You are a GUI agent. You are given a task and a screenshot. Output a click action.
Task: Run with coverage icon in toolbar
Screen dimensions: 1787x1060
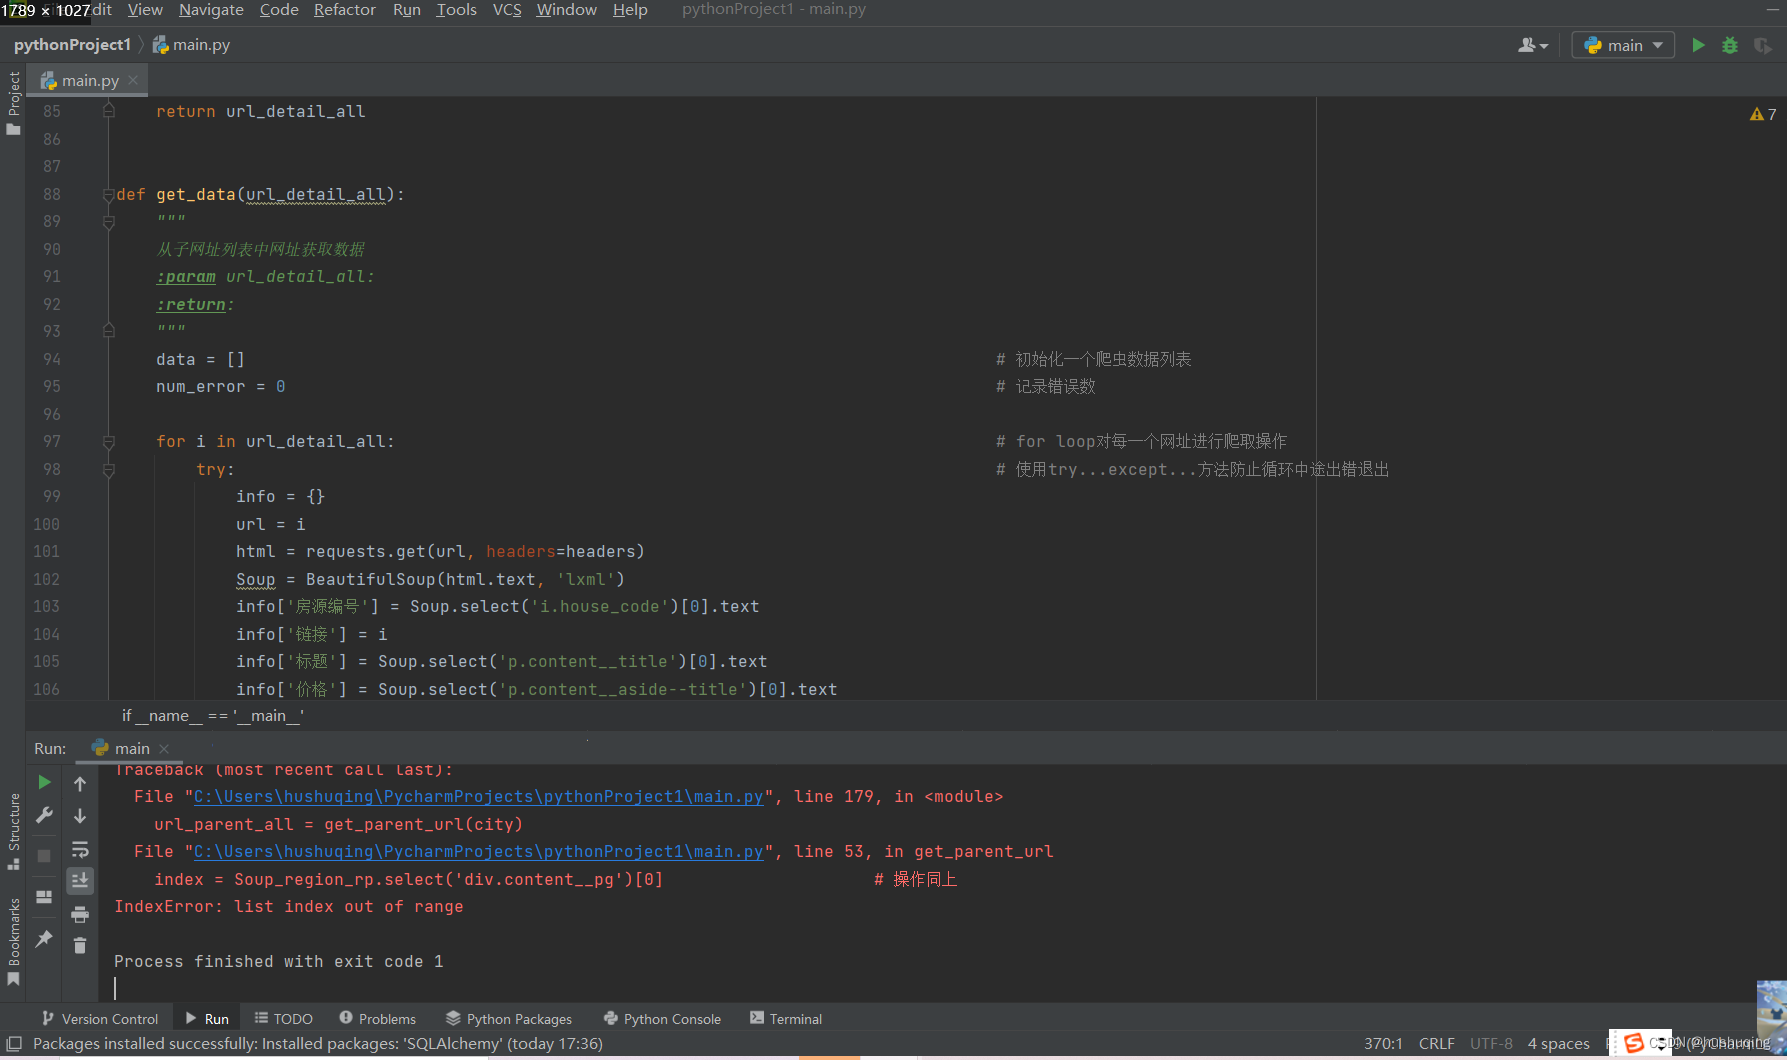coord(1763,45)
